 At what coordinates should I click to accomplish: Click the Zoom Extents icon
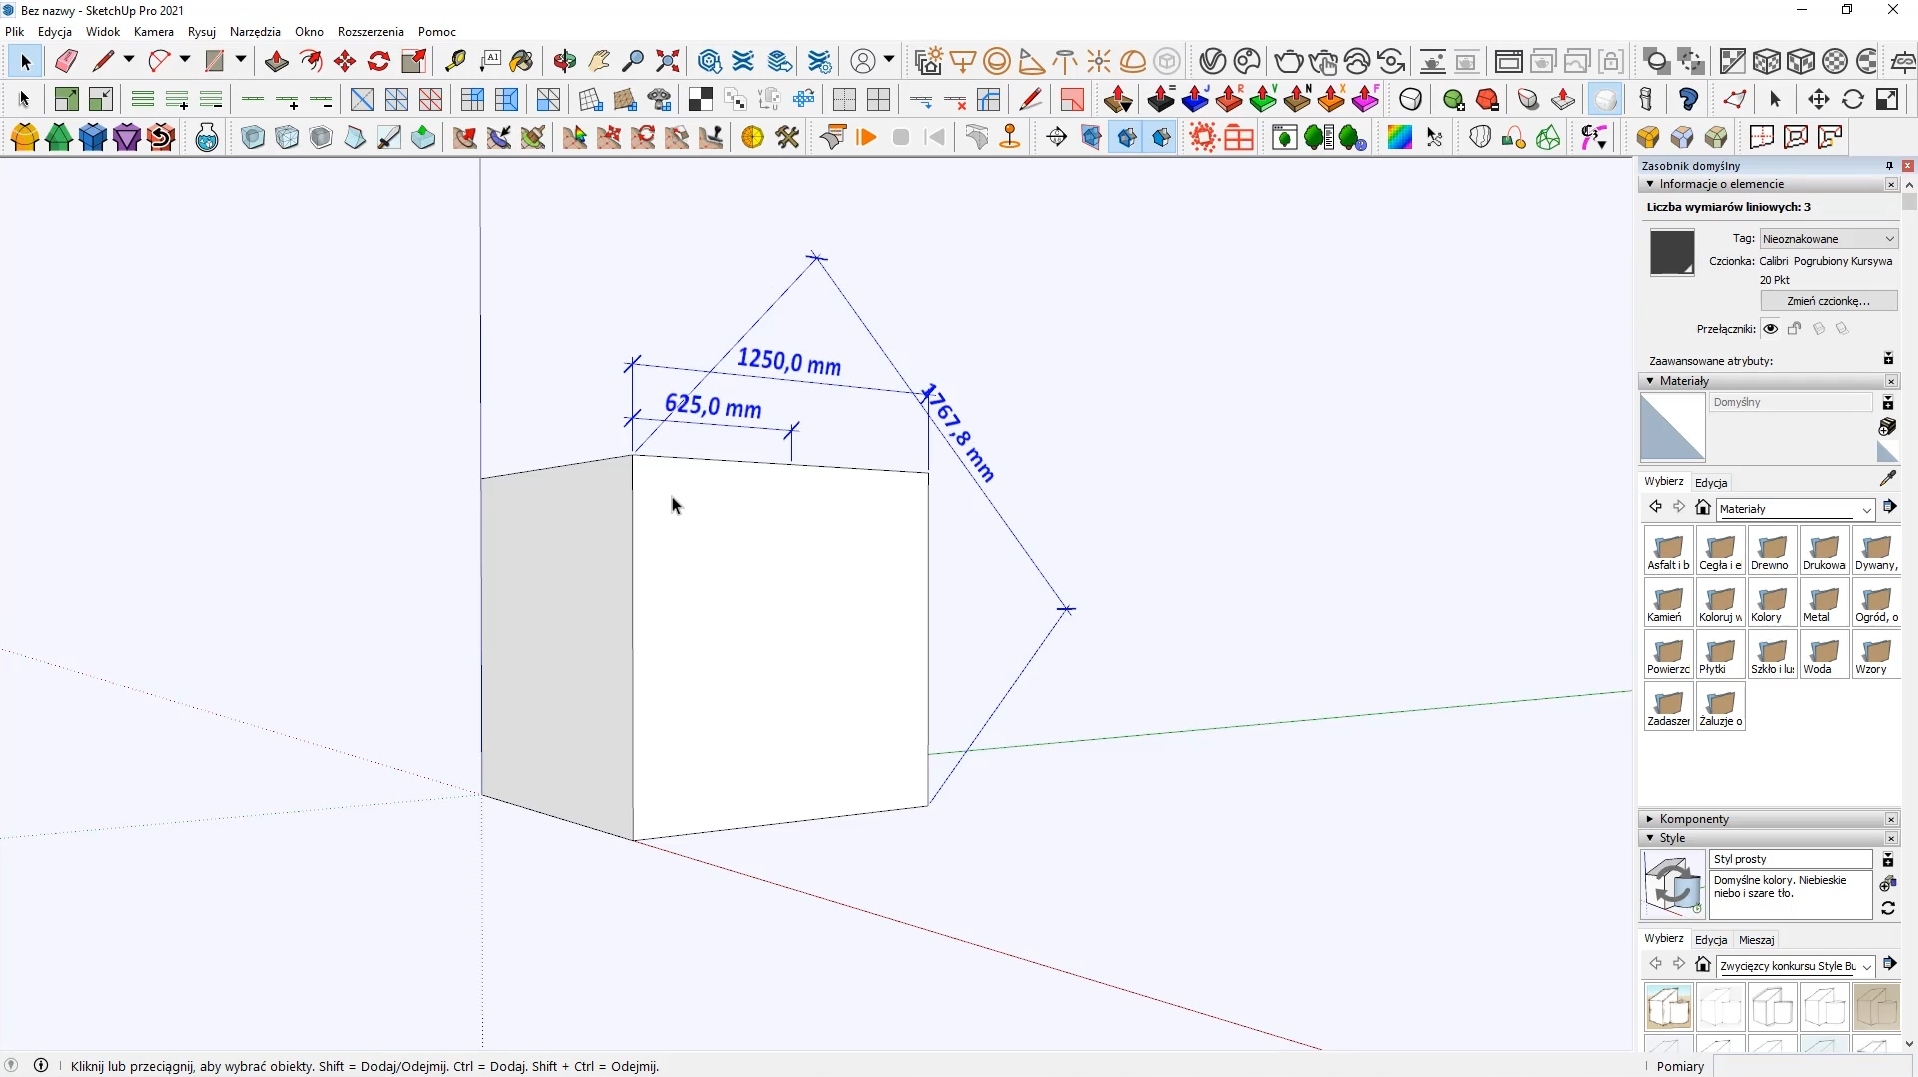[x=669, y=61]
